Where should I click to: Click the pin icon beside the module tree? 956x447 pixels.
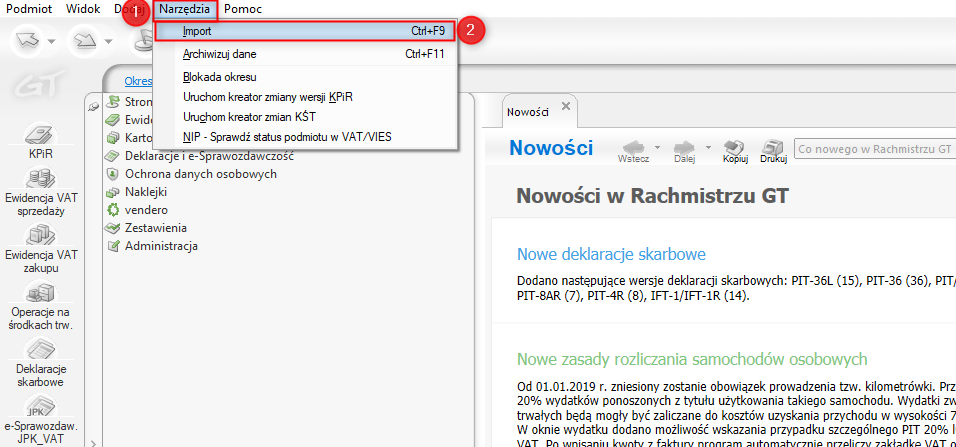click(x=93, y=106)
